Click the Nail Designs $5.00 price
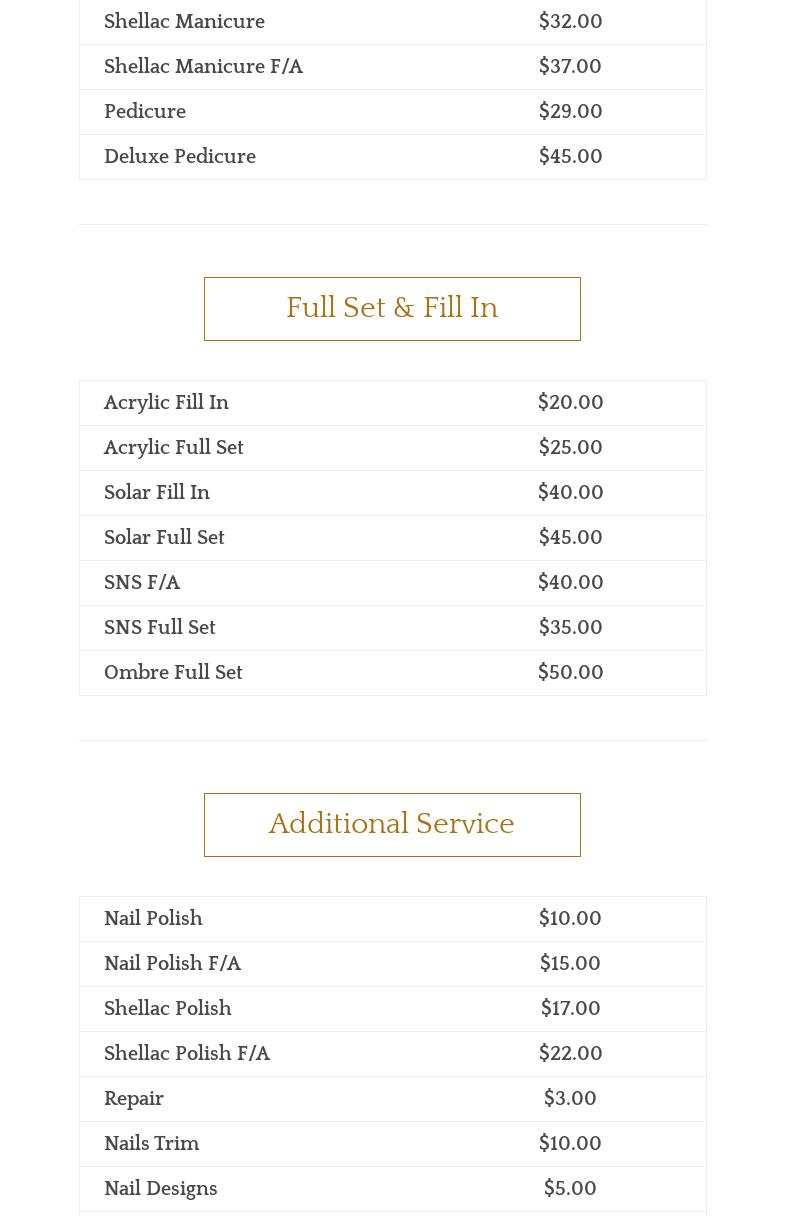This screenshot has width=785, height=1216. (x=570, y=1189)
